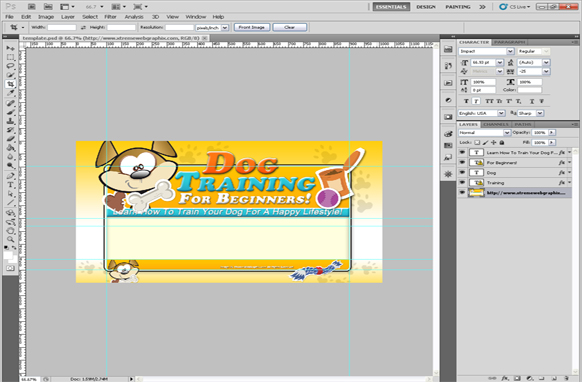Select the Crop tool in the toolbox
The height and width of the screenshot is (382, 582).
10,84
